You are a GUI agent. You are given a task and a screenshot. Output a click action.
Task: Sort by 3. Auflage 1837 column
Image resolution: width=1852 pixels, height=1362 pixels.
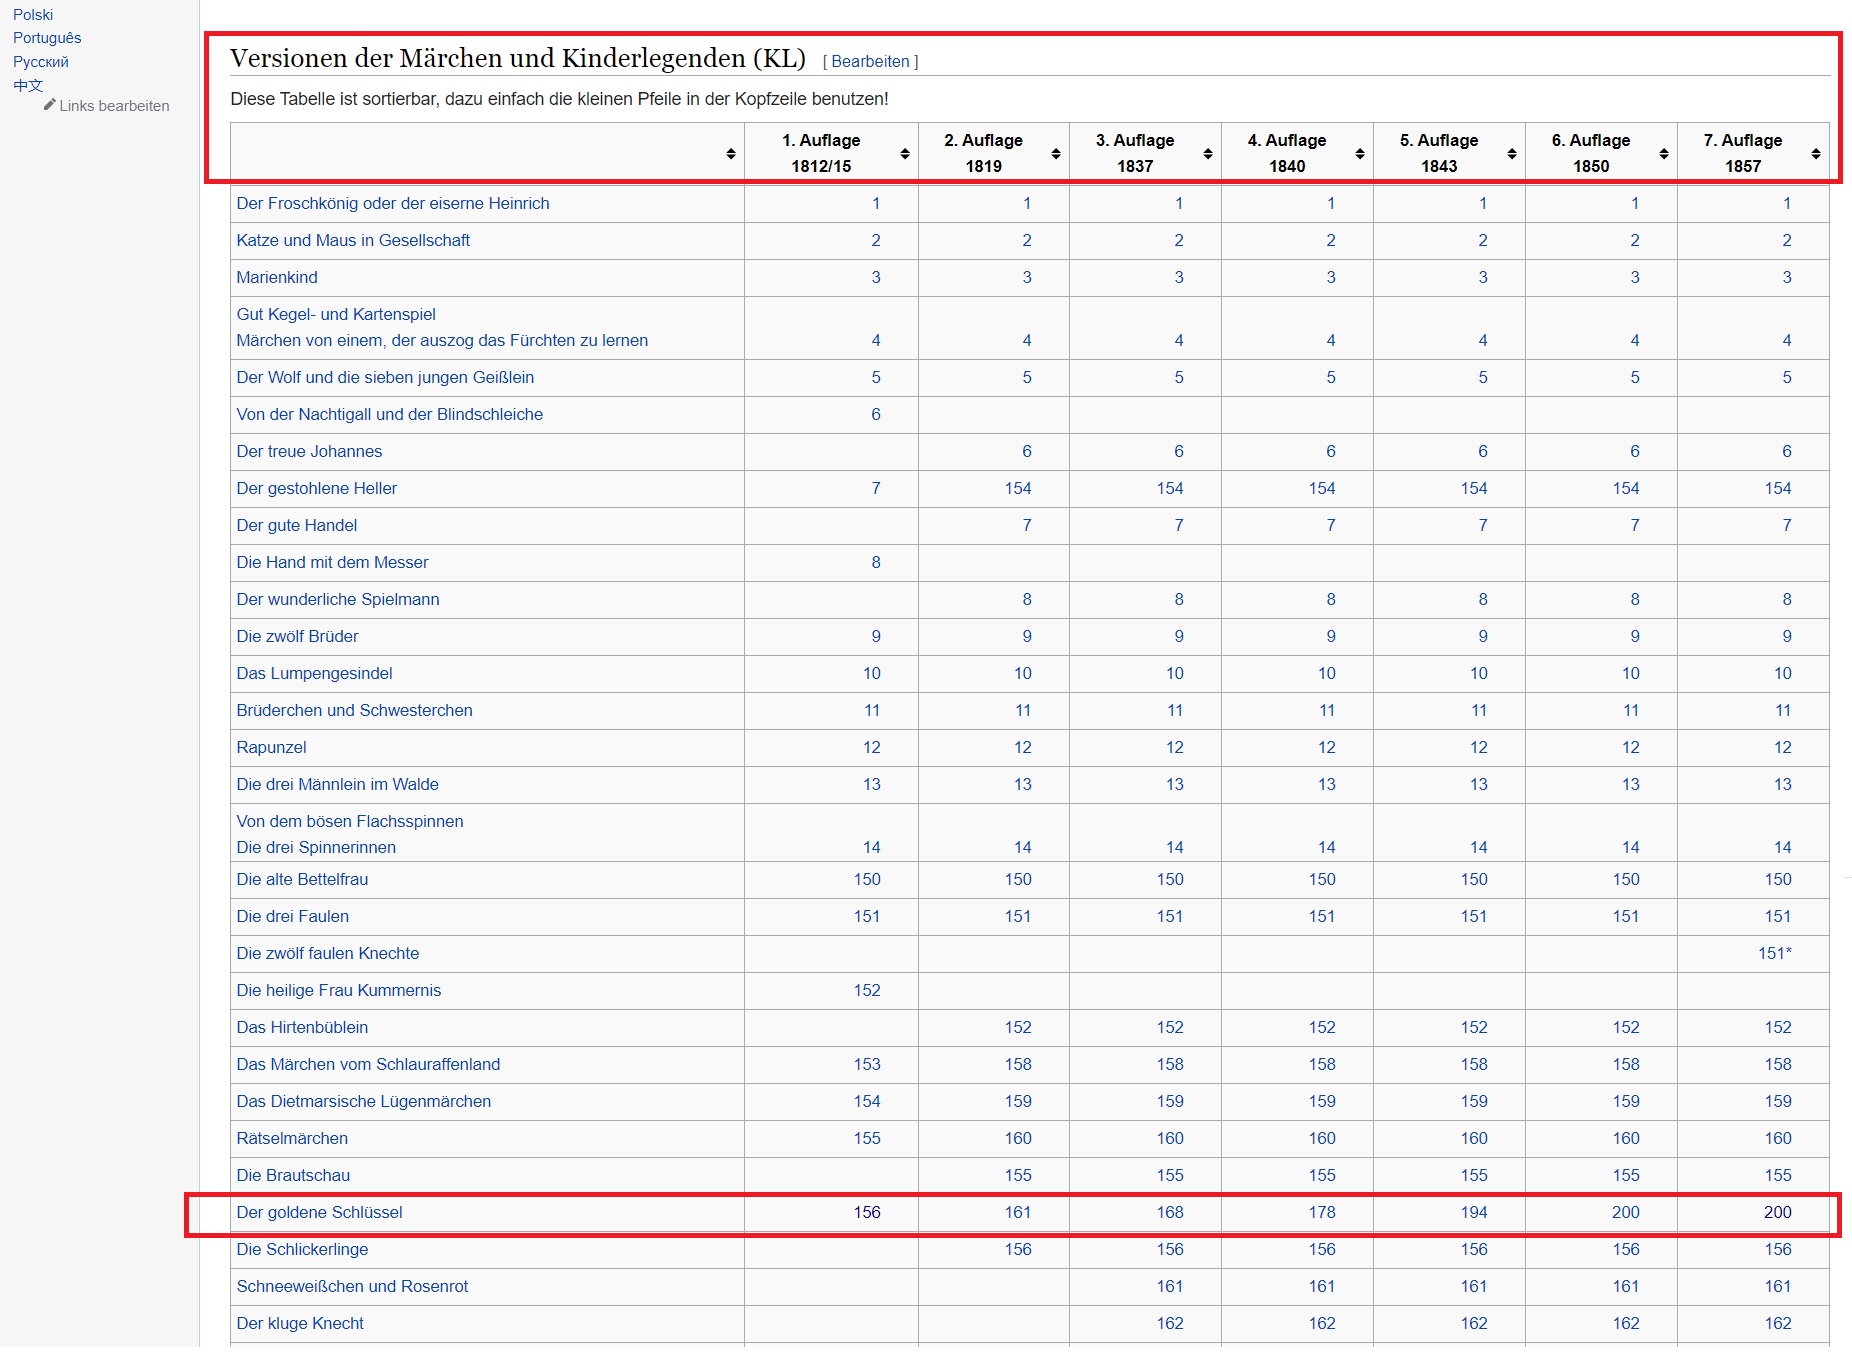[1208, 153]
